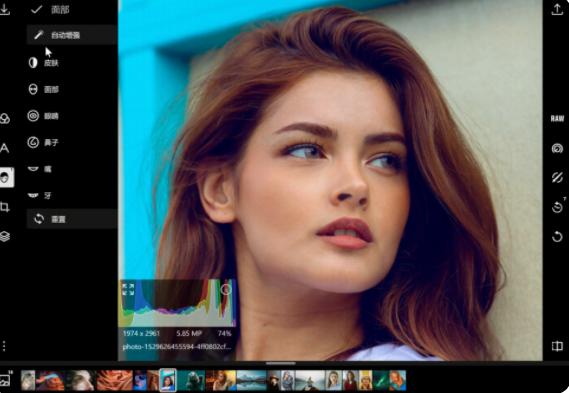The image size is (569, 393).
Task: Click the history clock icon
Action: [557, 207]
